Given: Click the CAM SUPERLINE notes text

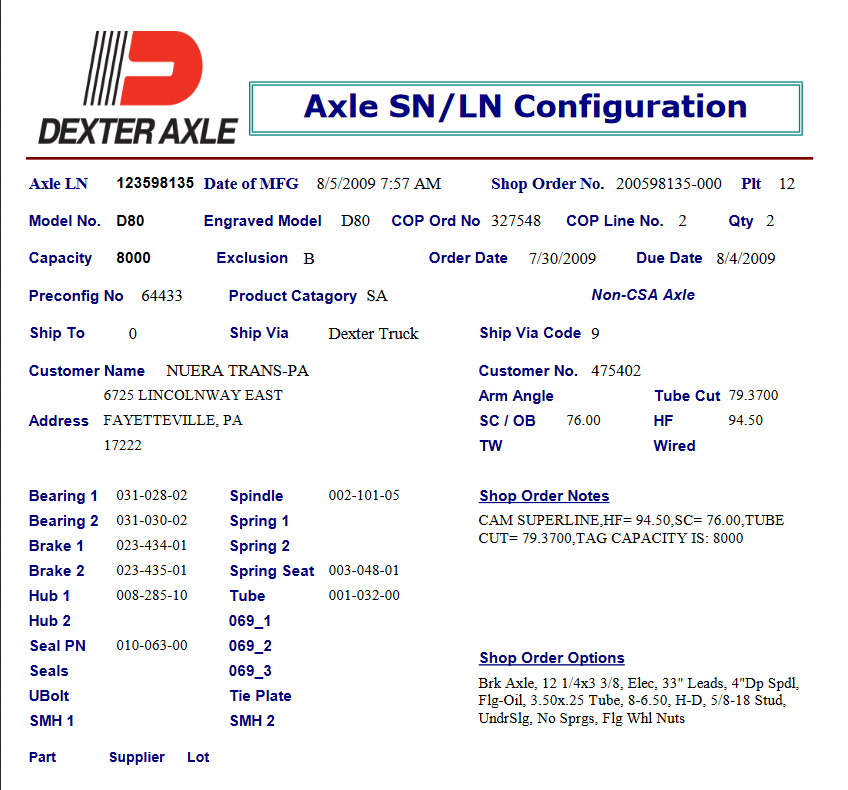Looking at the screenshot, I should click(631, 529).
